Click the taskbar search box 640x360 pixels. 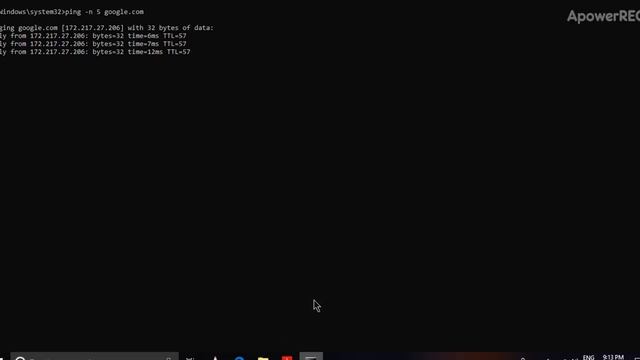pos(95,356)
